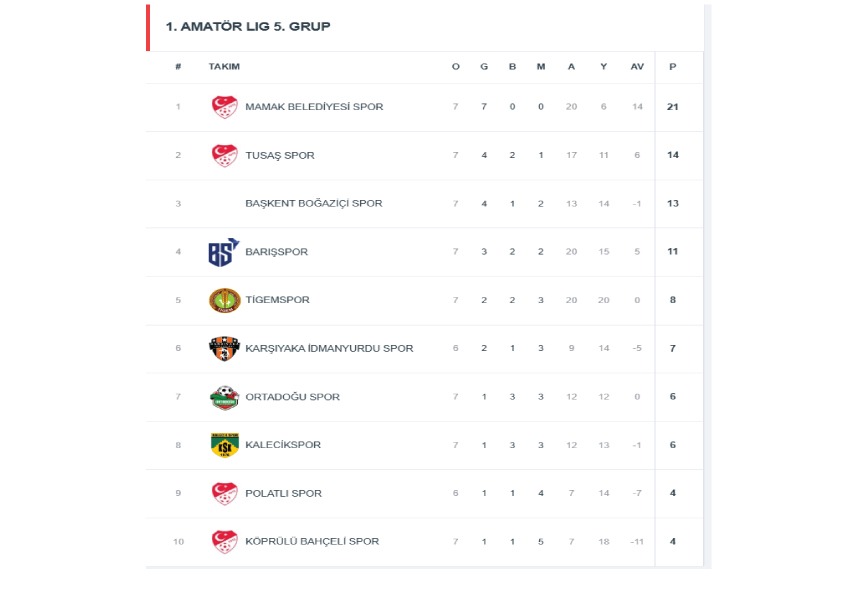This screenshot has height=595, width=842.
Task: Open the Karşıyaka İdmanyurdu Spor name link
Action: click(x=329, y=349)
